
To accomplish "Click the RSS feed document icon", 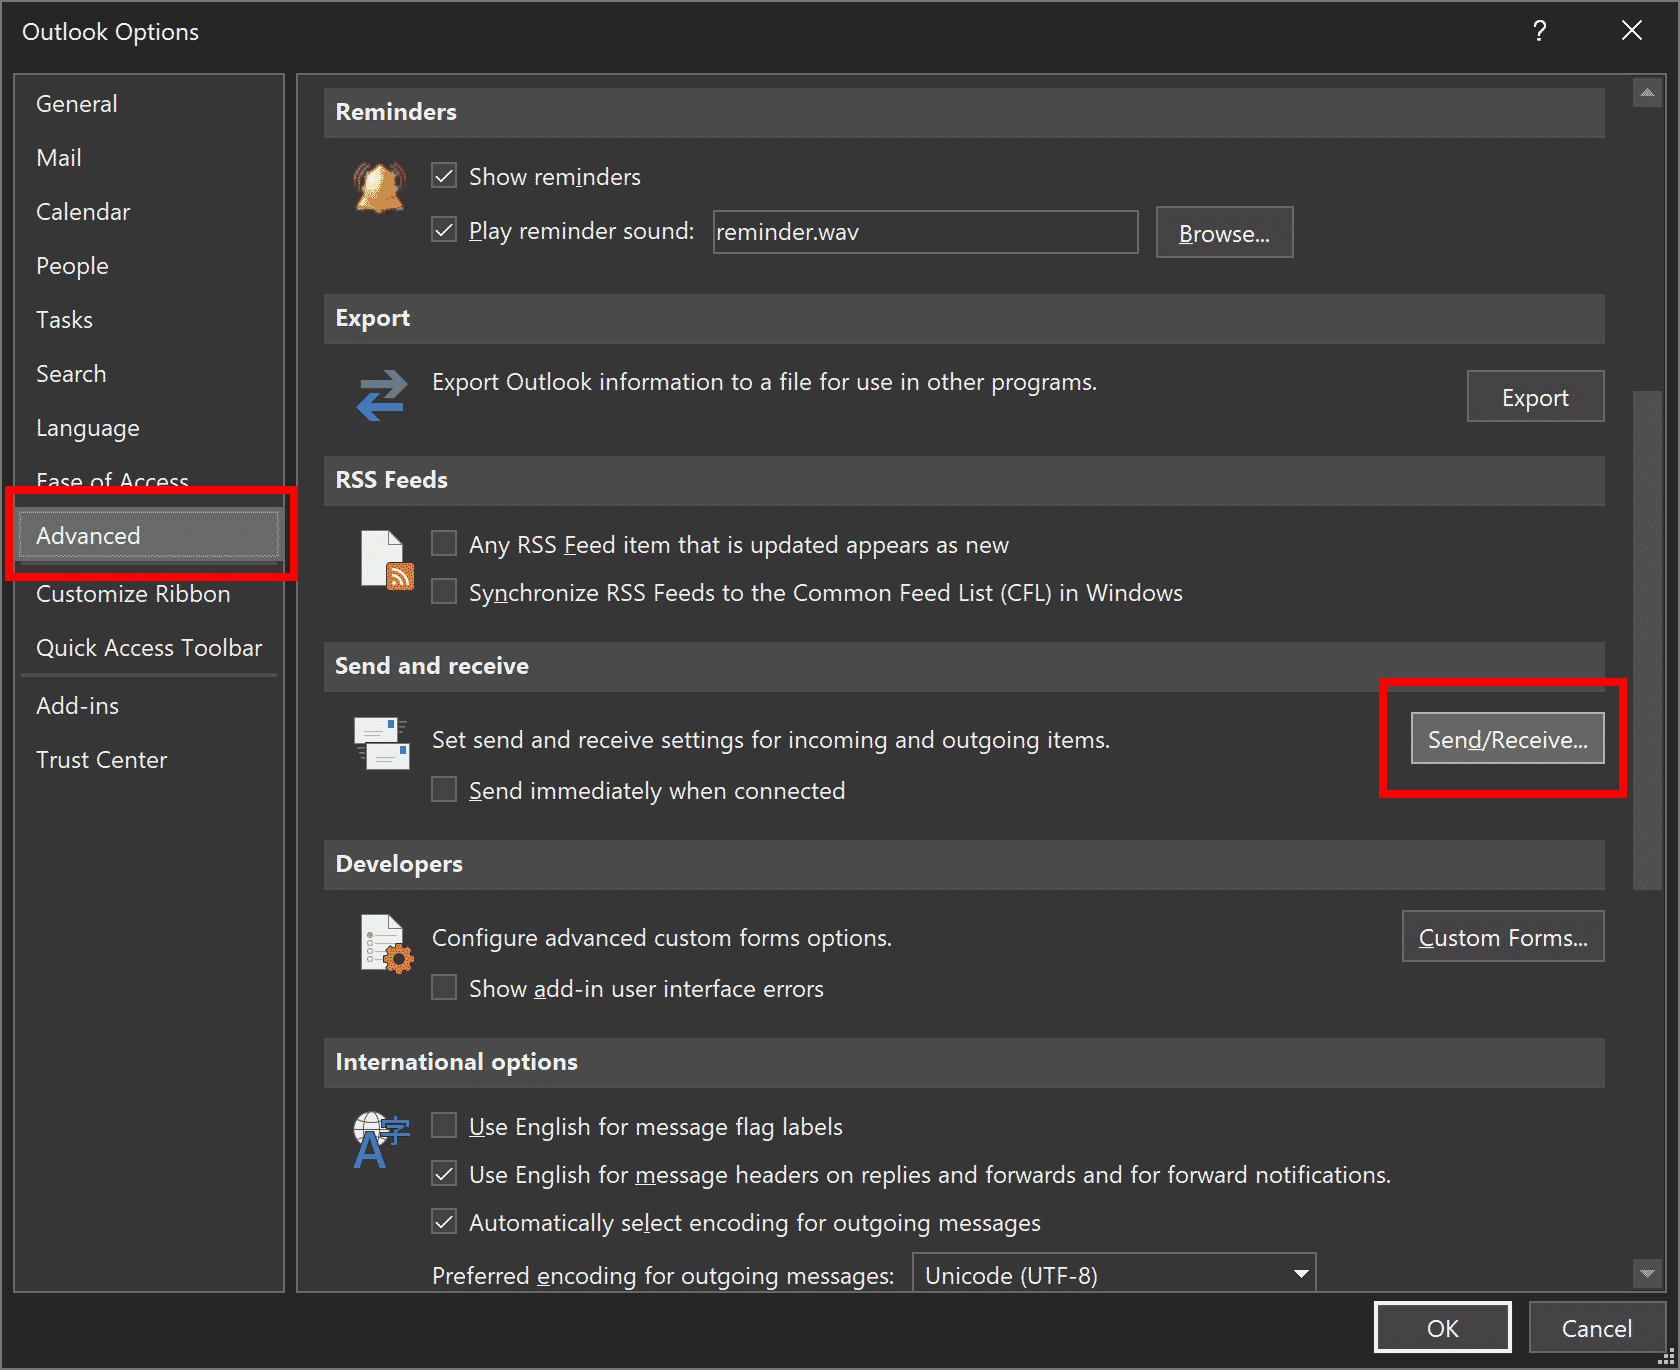I will [x=386, y=560].
